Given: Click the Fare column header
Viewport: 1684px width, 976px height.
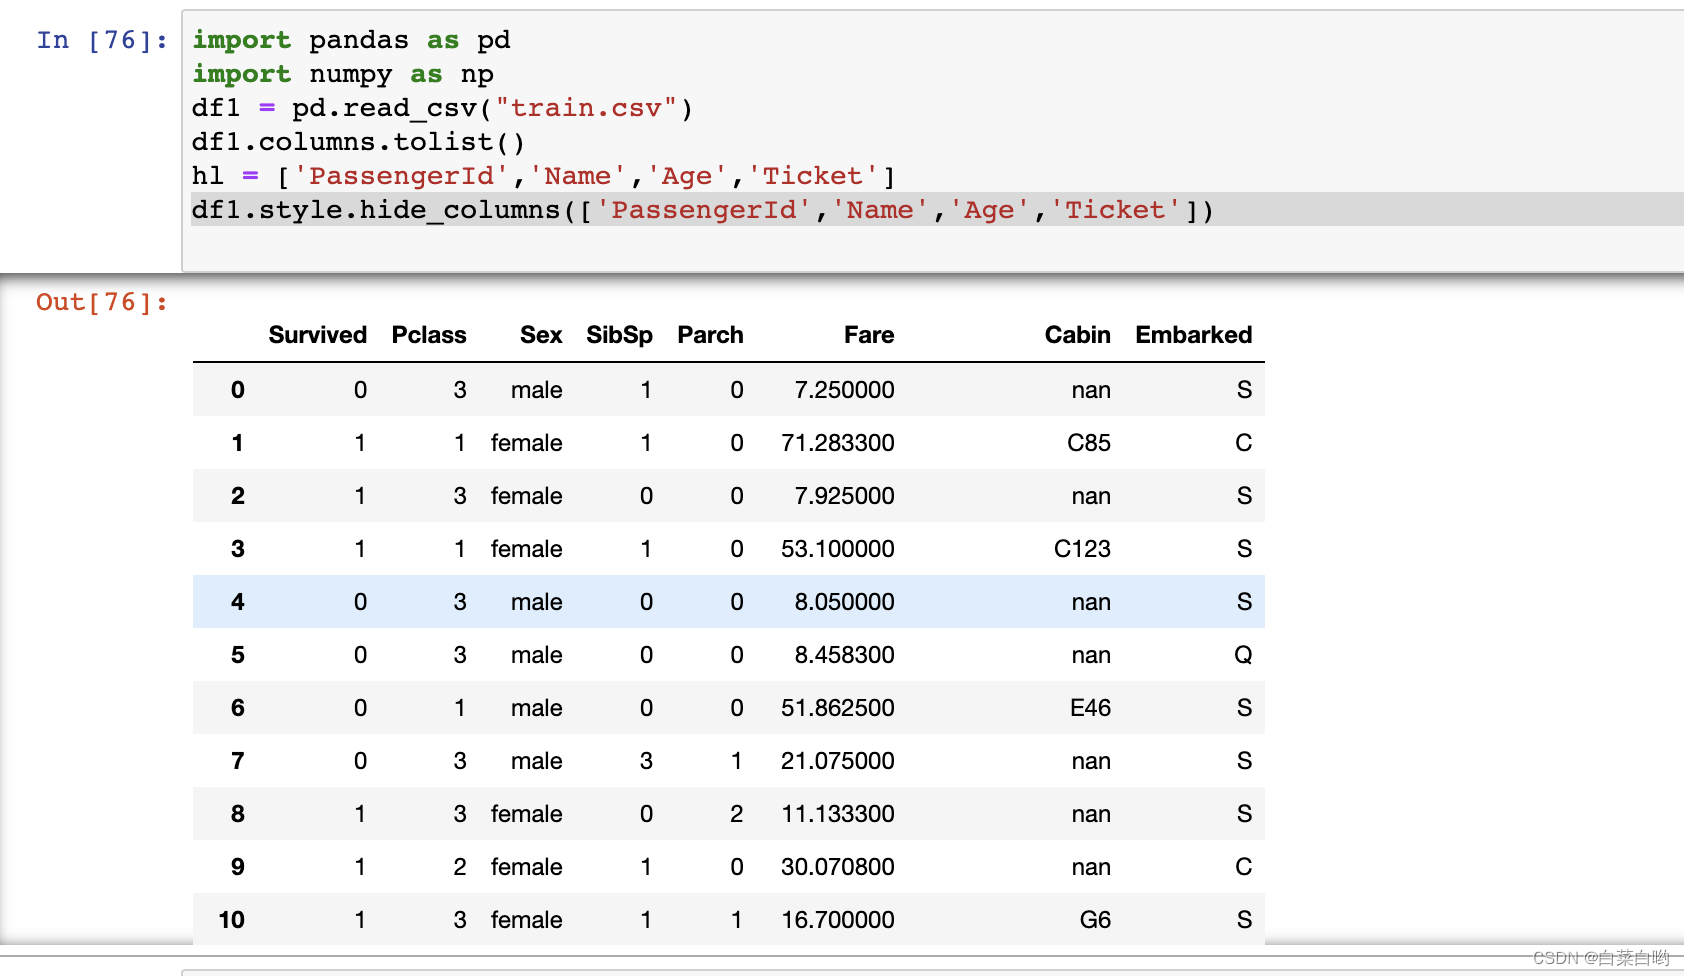Looking at the screenshot, I should [869, 335].
